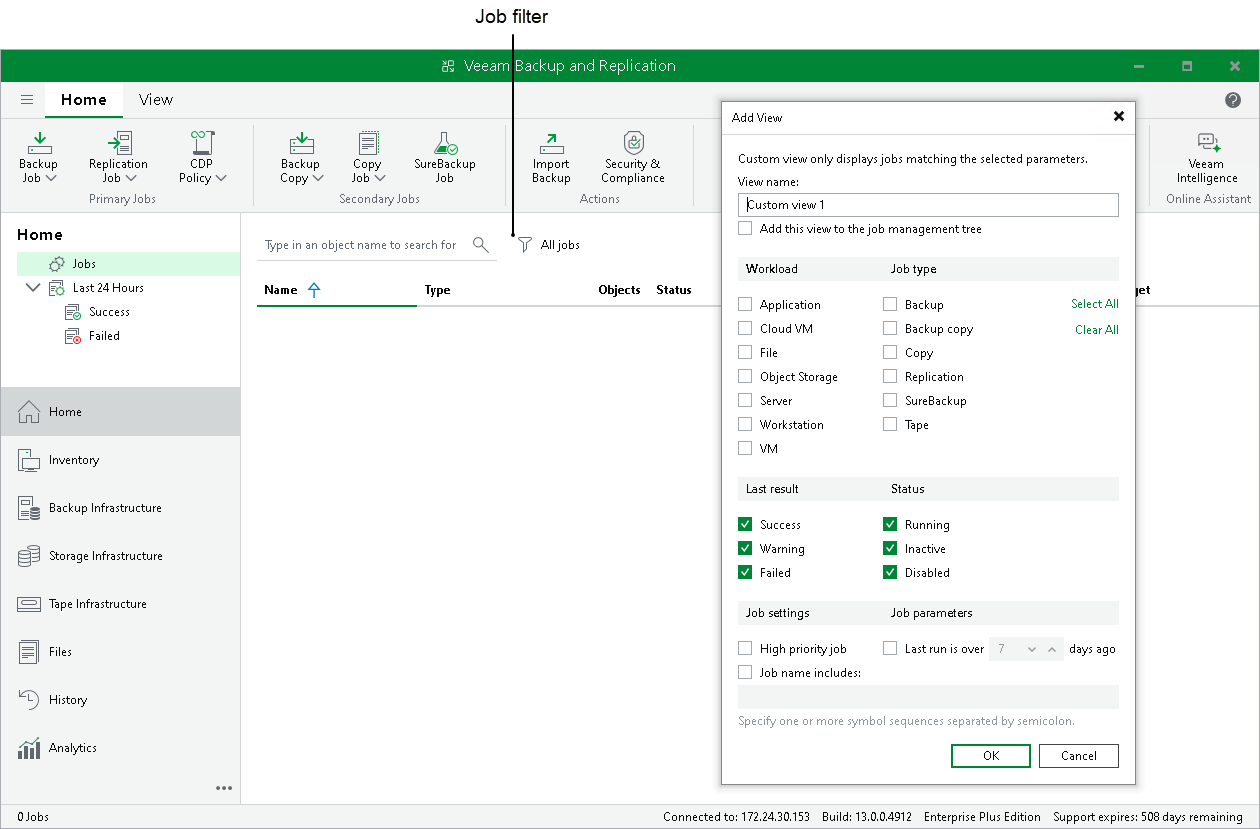Click the All jobs filter funnel icon
The height and width of the screenshot is (829, 1260).
tap(524, 244)
